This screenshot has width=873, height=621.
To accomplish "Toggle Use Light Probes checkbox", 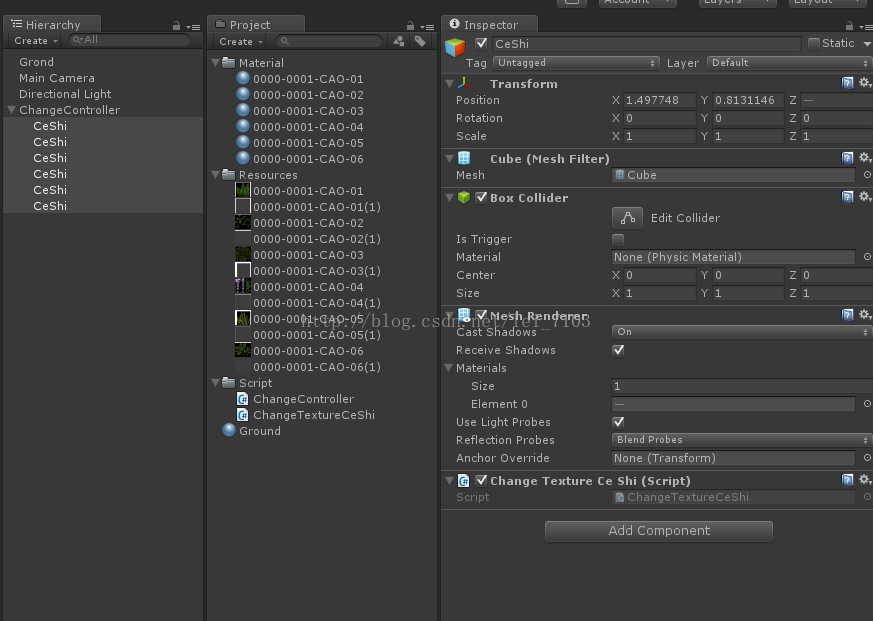I will (x=618, y=422).
